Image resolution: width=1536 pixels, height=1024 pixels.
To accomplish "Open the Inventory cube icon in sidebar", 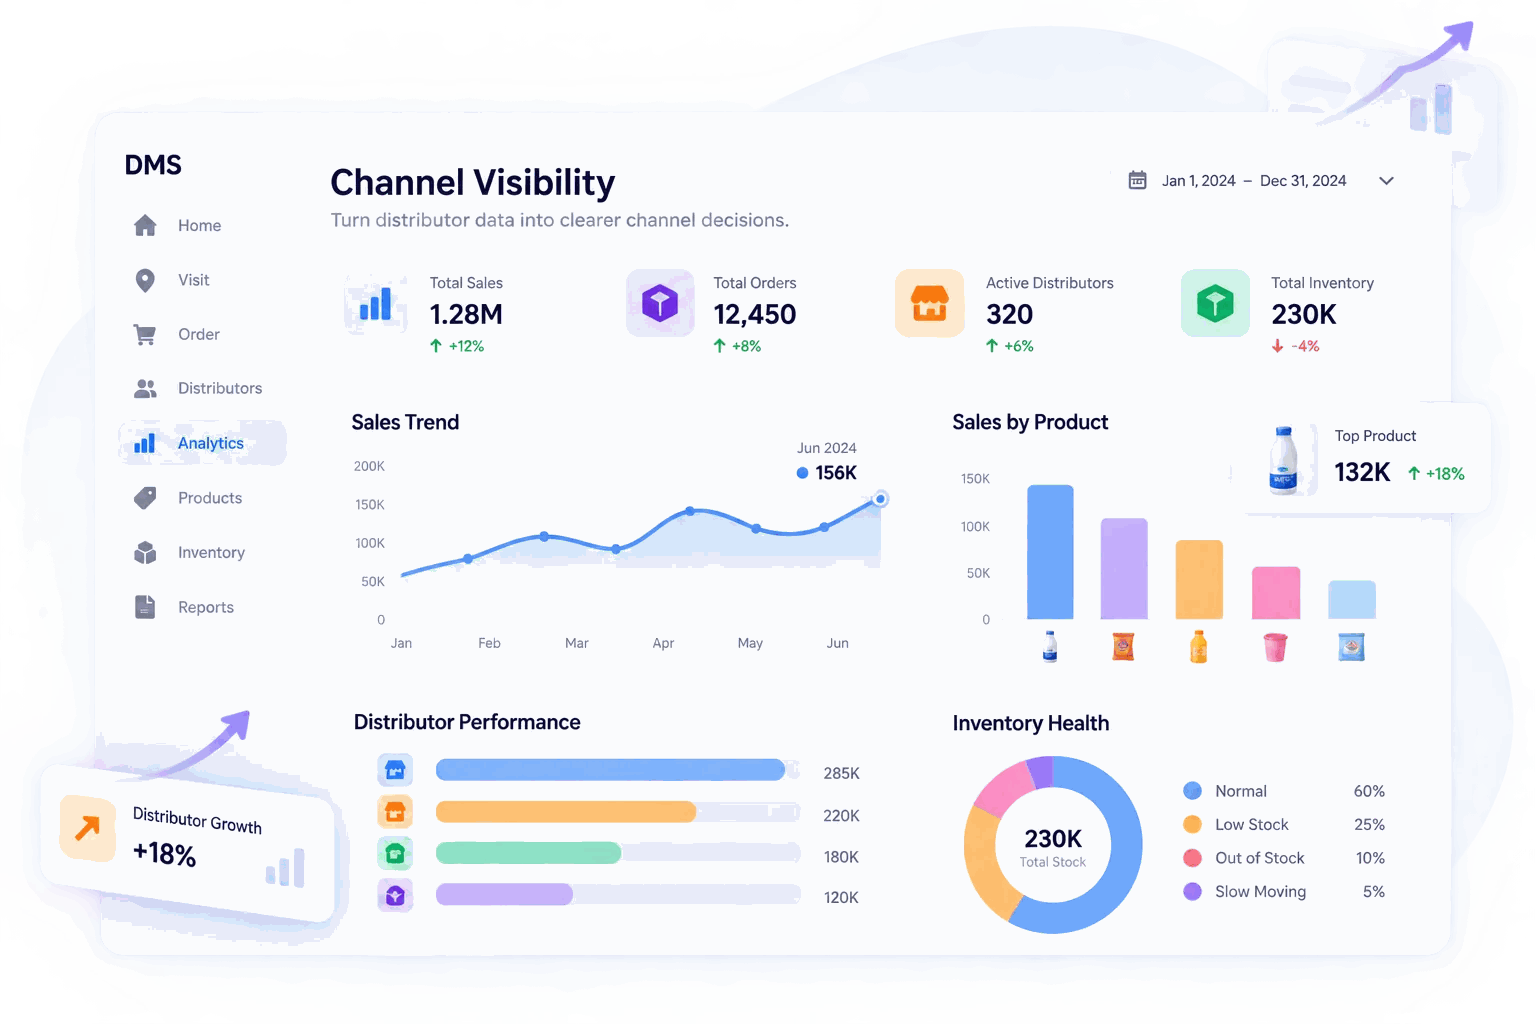I will [145, 552].
